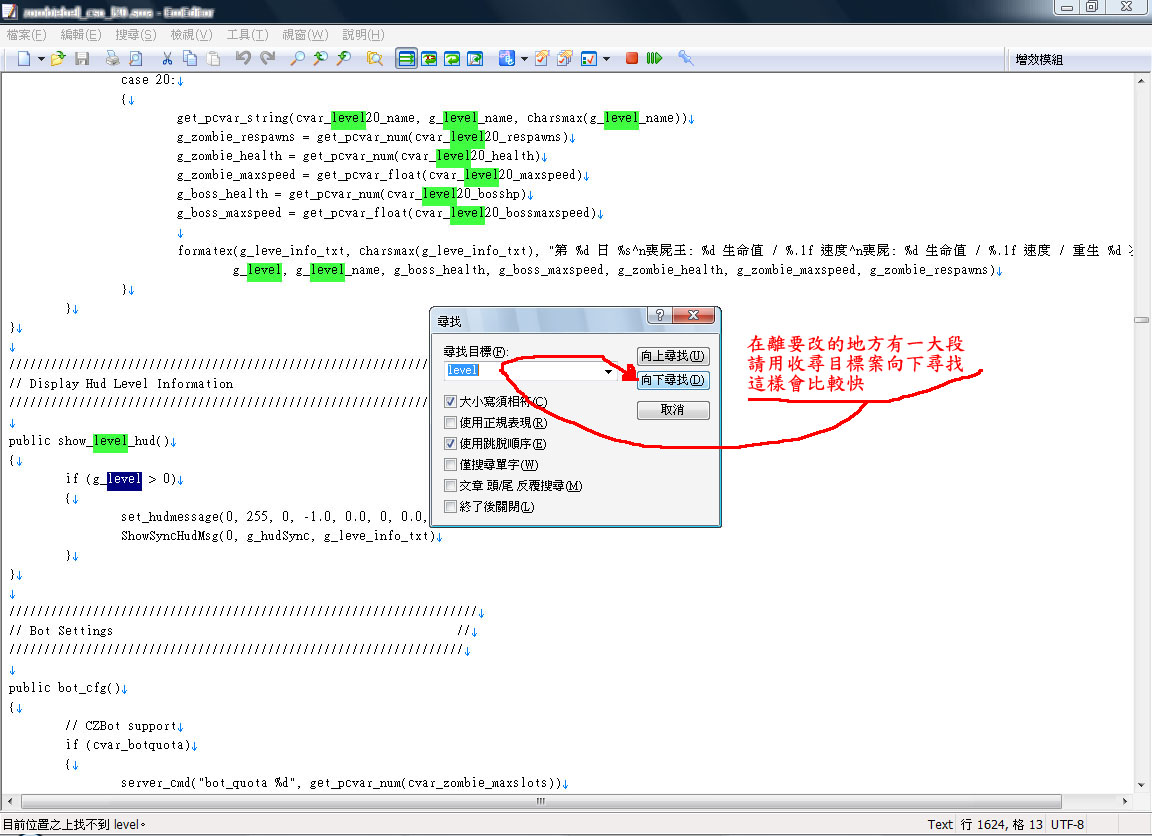
Task: Enable 僅搜尋單字 whole word checkbox
Action: [x=450, y=465]
